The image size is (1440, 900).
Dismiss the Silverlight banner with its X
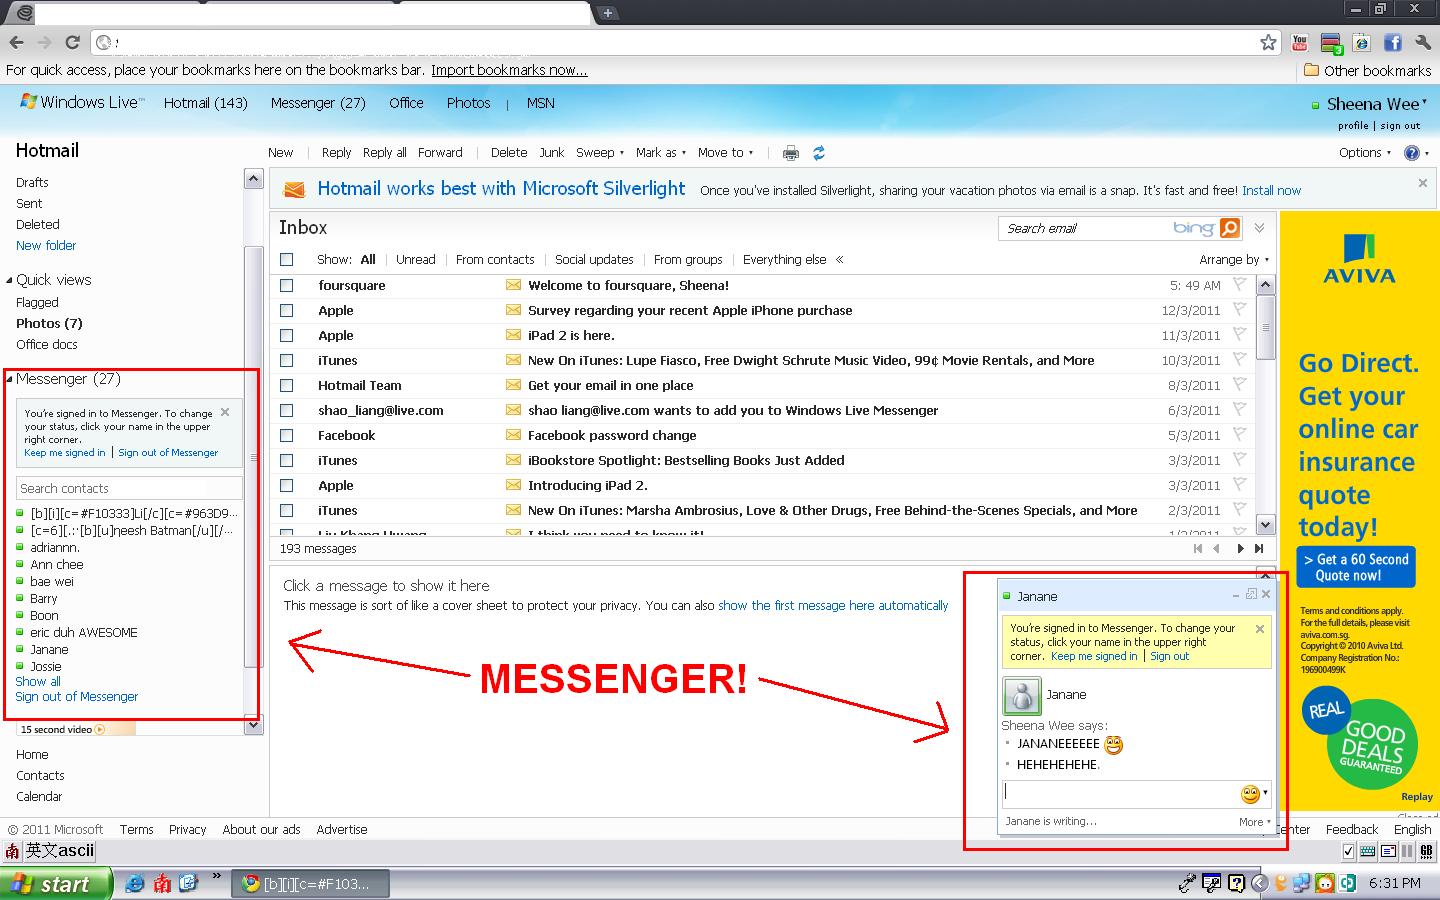1423,183
